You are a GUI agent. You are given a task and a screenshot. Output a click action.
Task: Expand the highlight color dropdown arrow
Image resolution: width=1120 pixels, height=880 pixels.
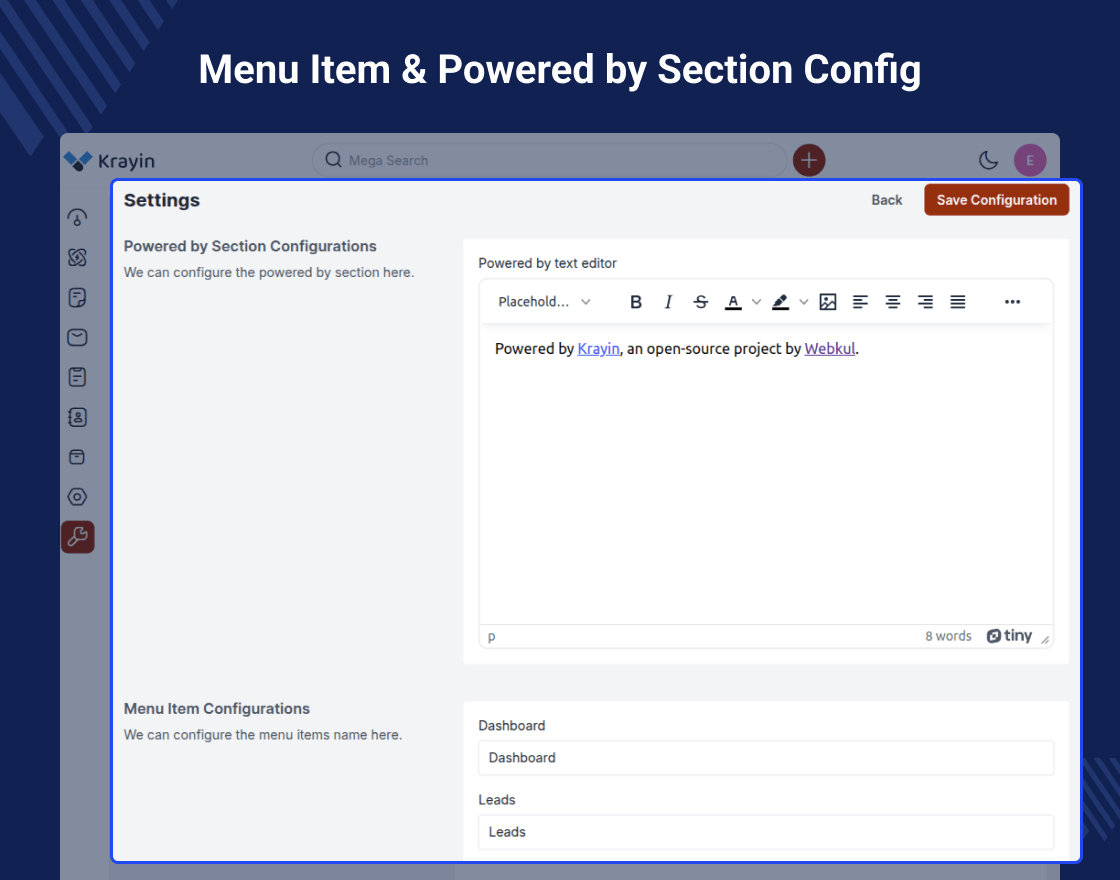coord(804,302)
